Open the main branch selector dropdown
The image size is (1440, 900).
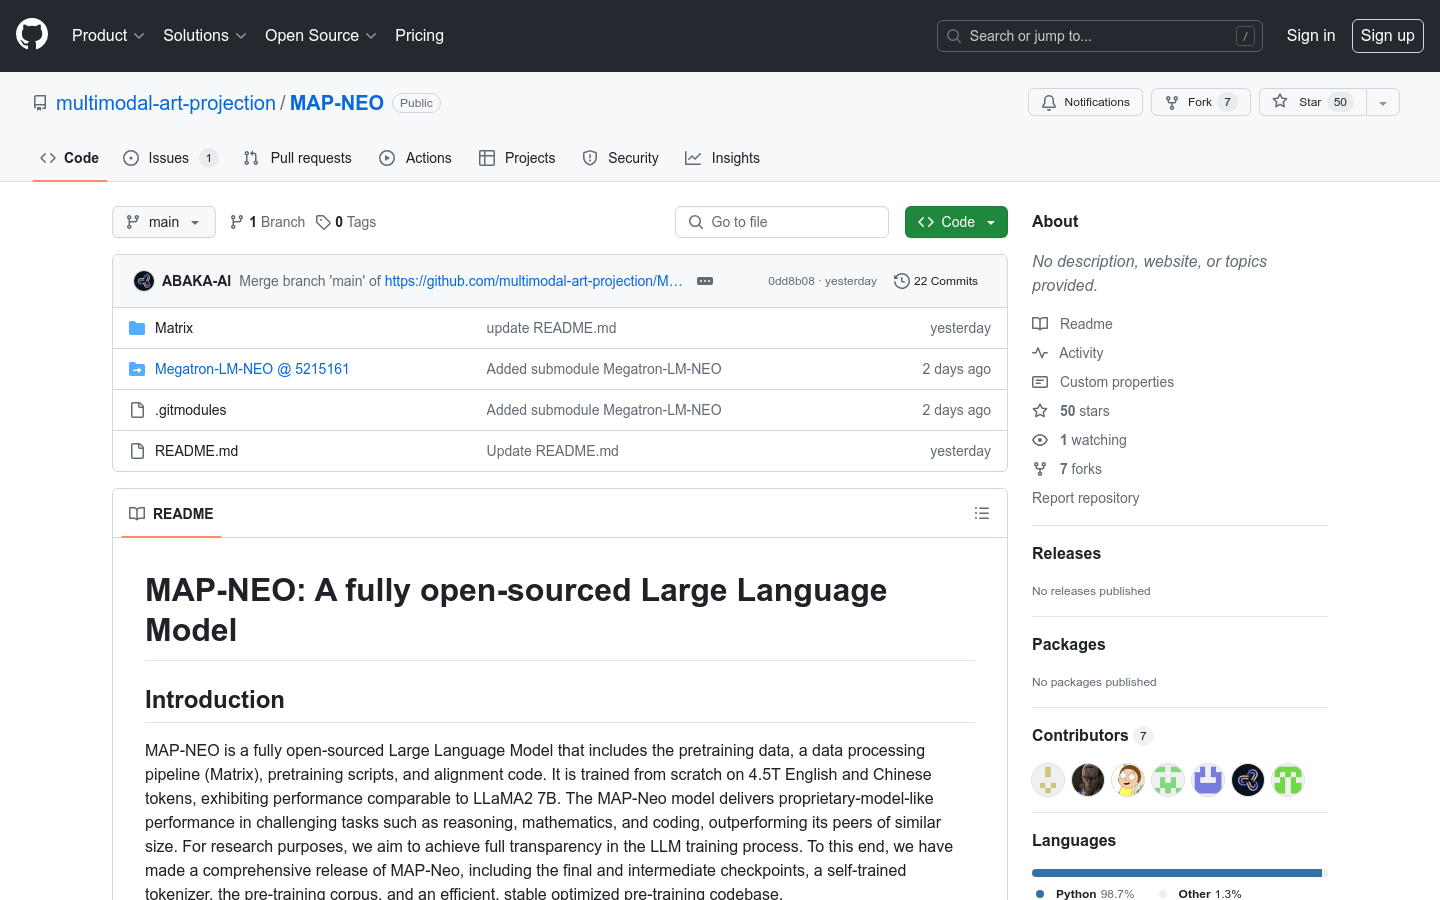(x=164, y=222)
